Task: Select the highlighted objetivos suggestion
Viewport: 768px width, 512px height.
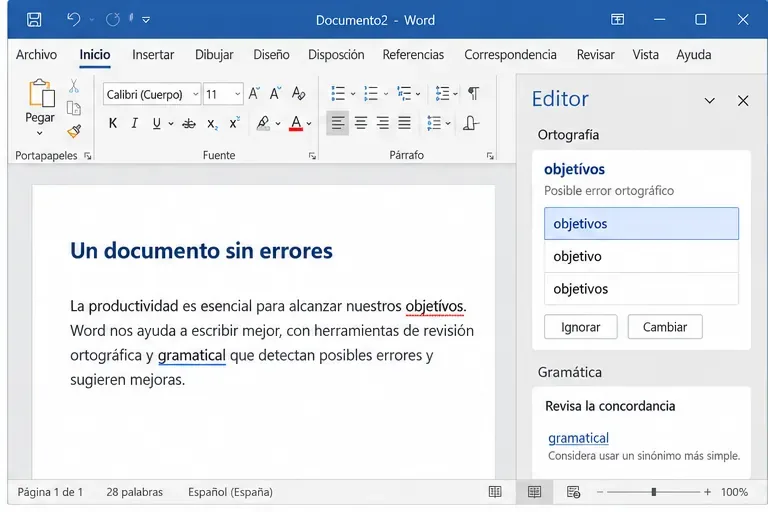Action: [x=641, y=223]
